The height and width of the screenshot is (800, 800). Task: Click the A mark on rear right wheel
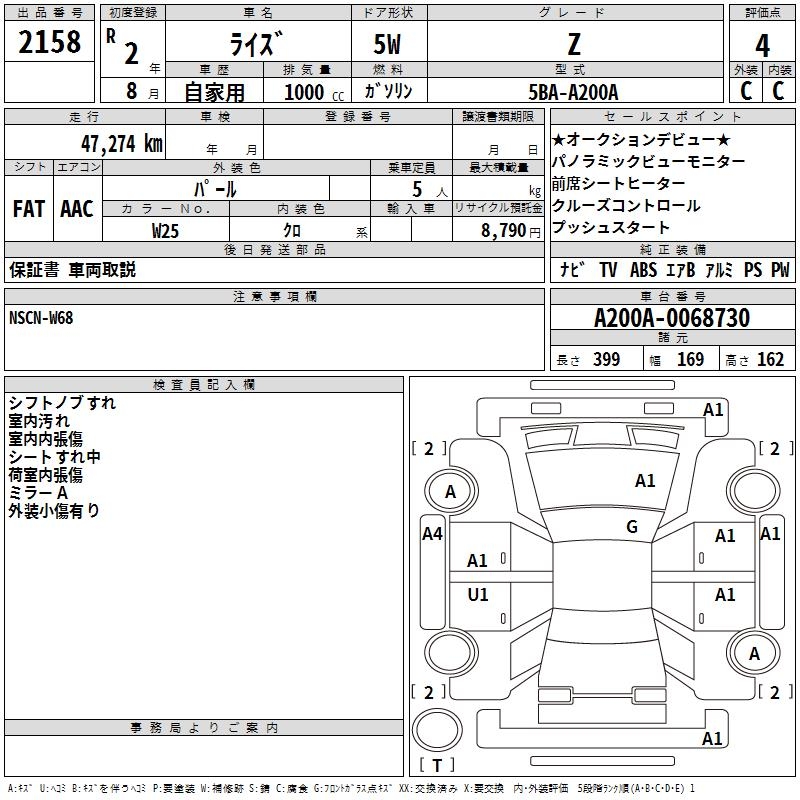tap(754, 653)
